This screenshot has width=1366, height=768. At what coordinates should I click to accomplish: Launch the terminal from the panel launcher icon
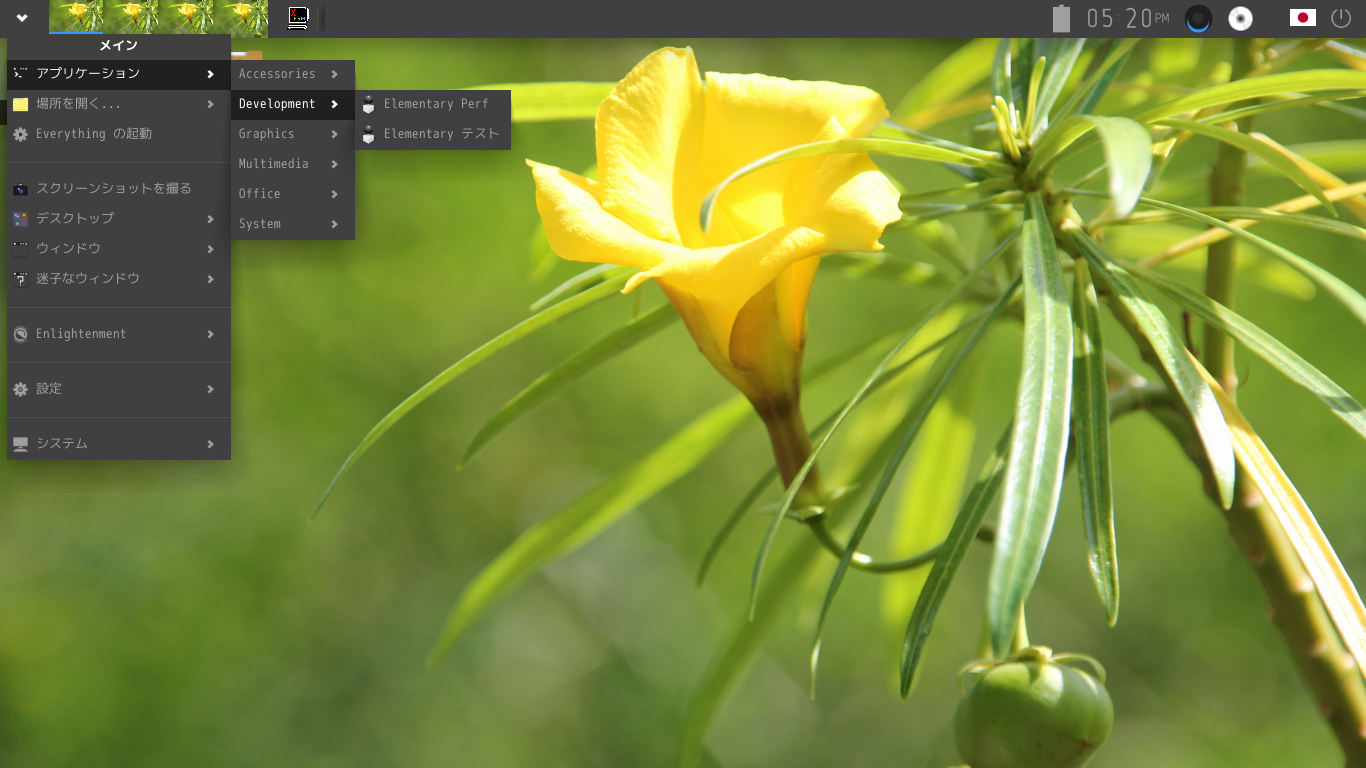pyautogui.click(x=297, y=18)
